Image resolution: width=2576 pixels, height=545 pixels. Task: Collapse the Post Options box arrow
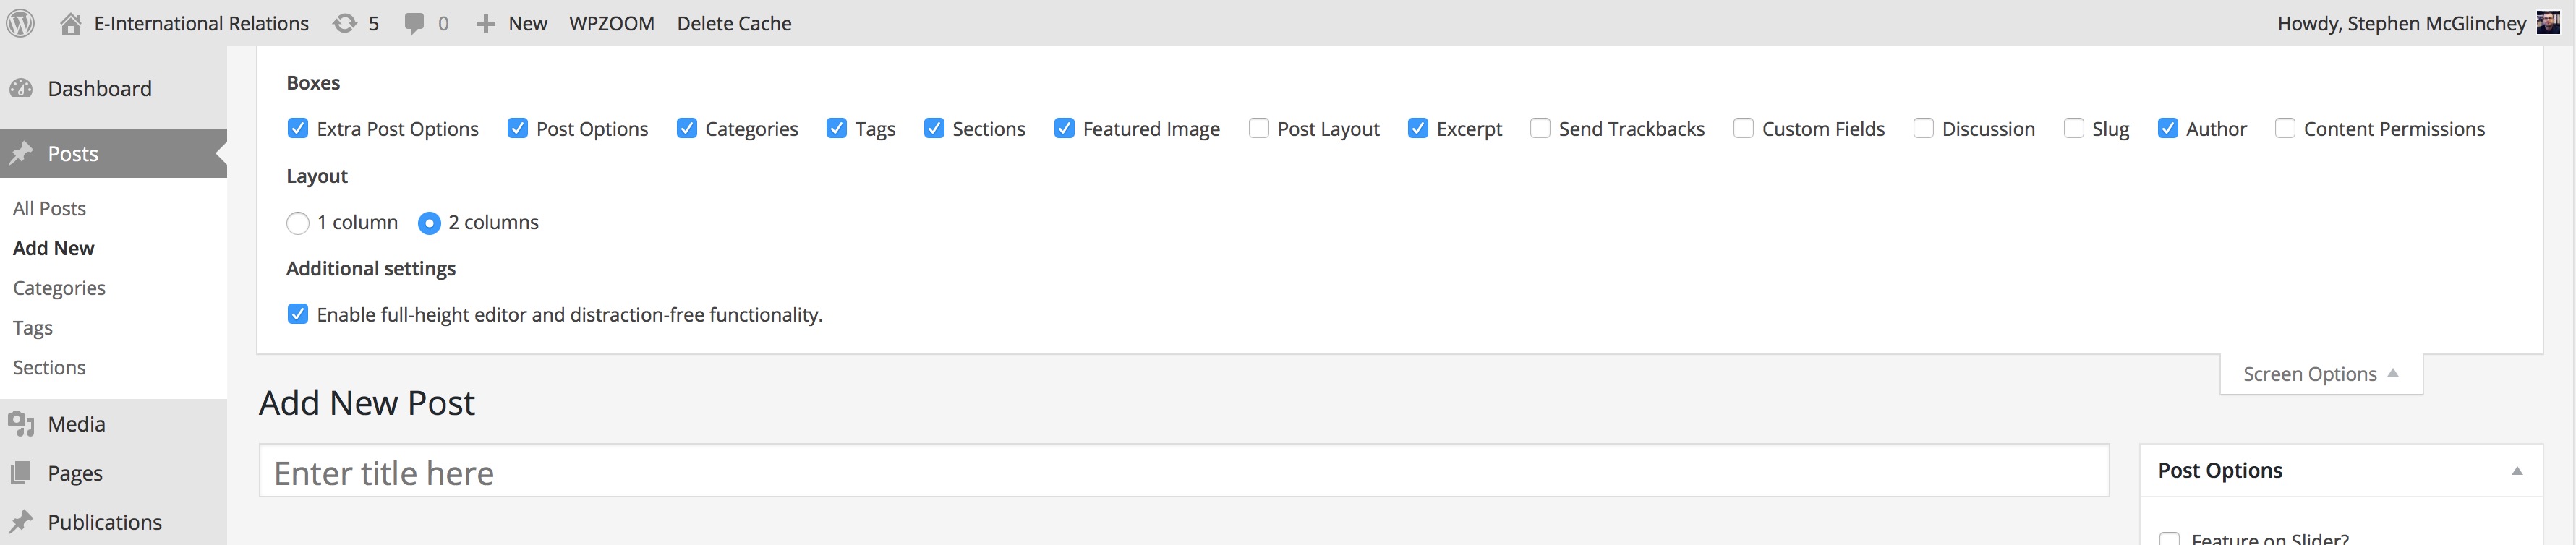click(x=2517, y=470)
